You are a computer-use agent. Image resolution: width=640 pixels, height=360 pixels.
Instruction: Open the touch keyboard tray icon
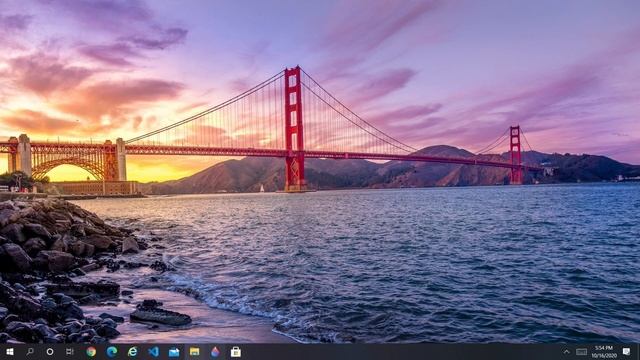582,352
